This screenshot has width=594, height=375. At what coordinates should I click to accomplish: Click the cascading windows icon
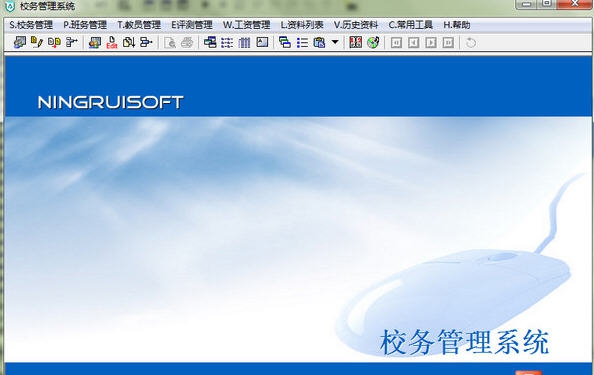pyautogui.click(x=285, y=42)
